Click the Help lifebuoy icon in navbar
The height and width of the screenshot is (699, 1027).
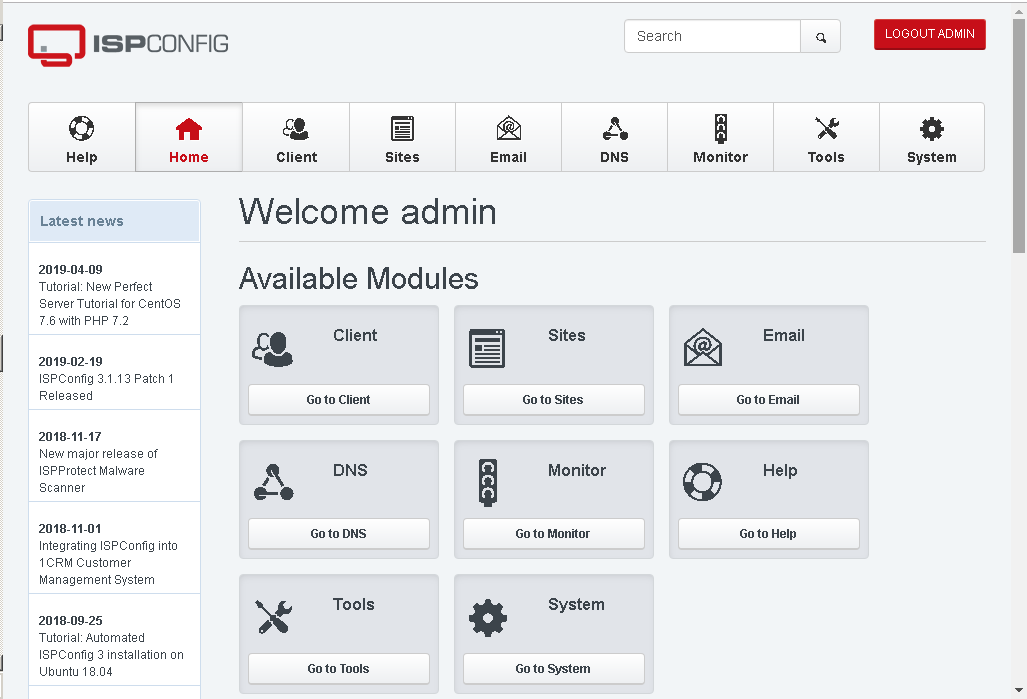point(82,128)
